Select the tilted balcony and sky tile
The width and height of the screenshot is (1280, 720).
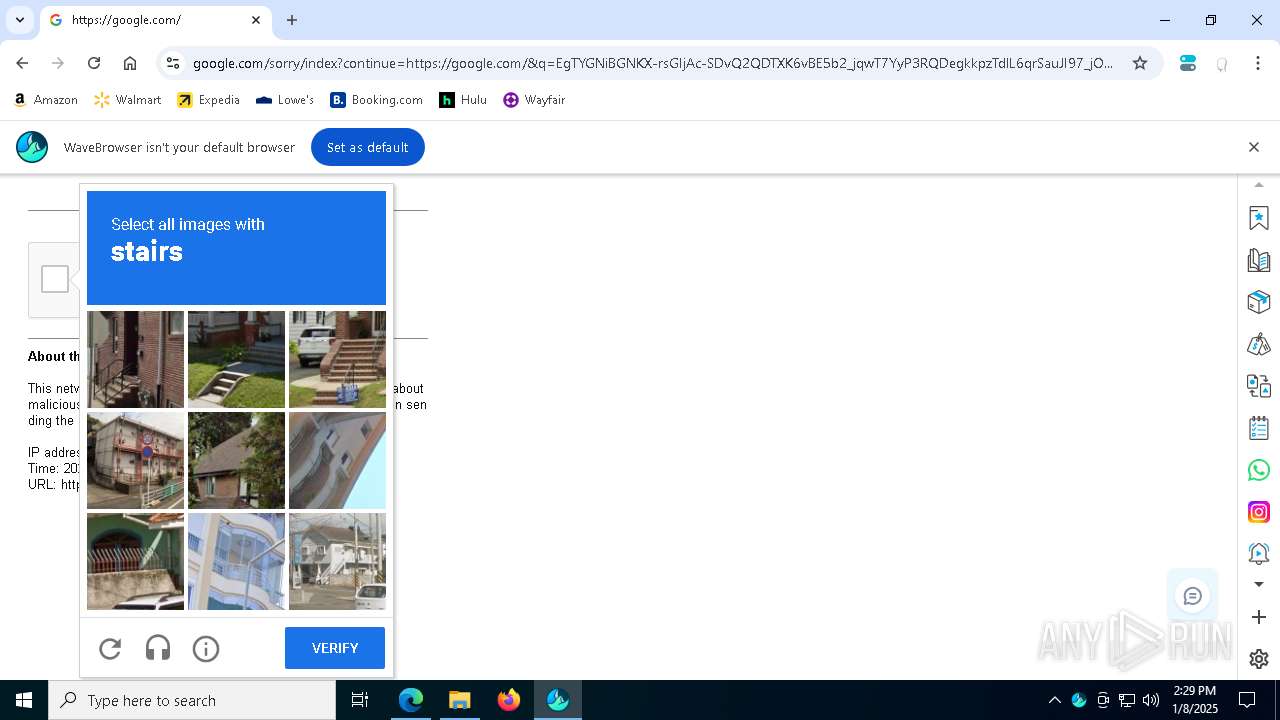[337, 460]
